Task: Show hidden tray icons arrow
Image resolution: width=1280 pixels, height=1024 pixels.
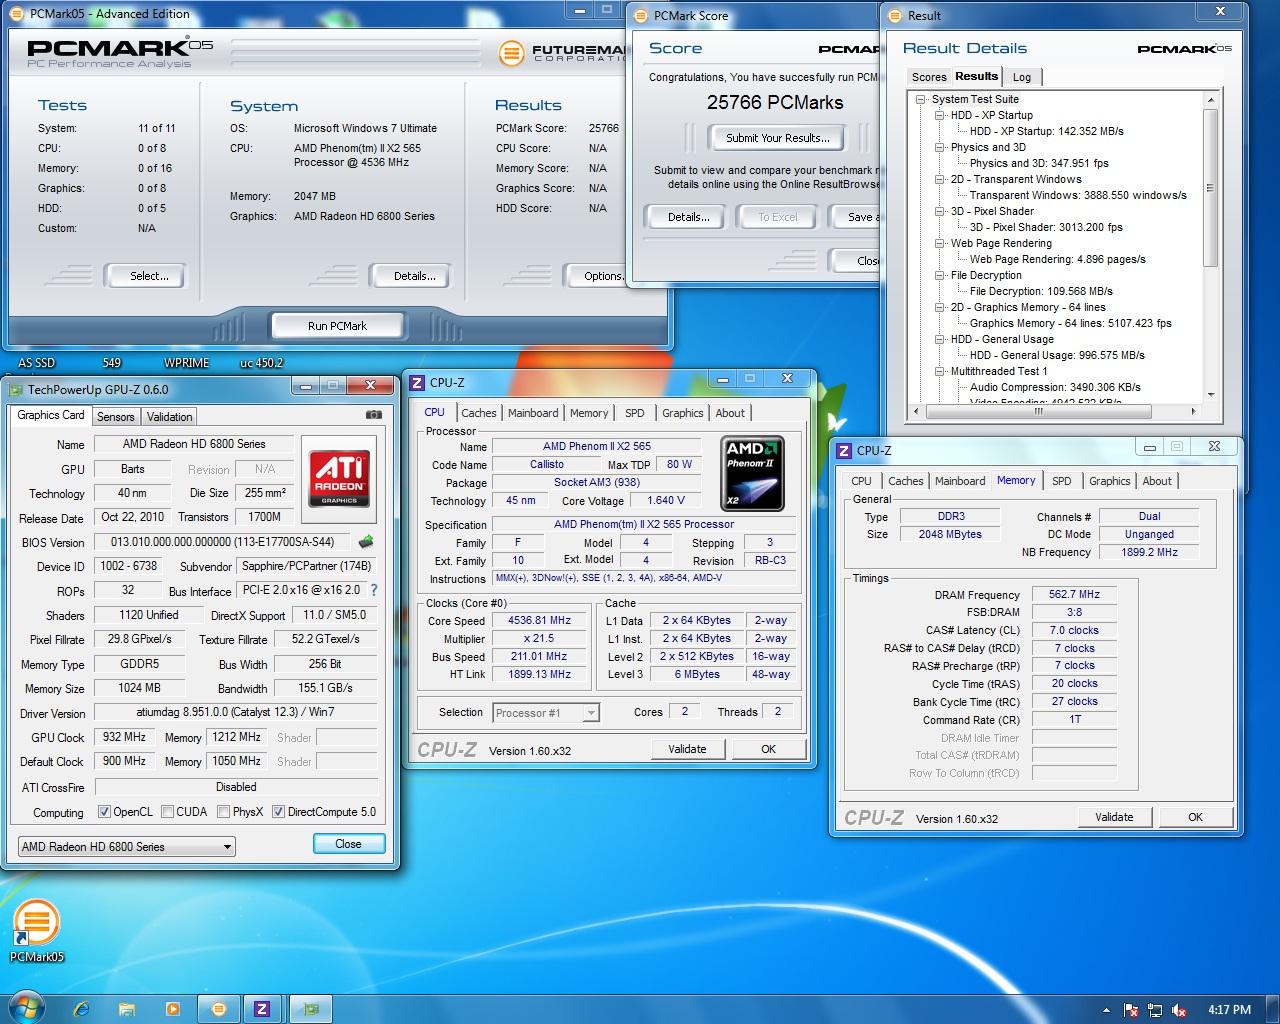Action: [x=1106, y=1010]
